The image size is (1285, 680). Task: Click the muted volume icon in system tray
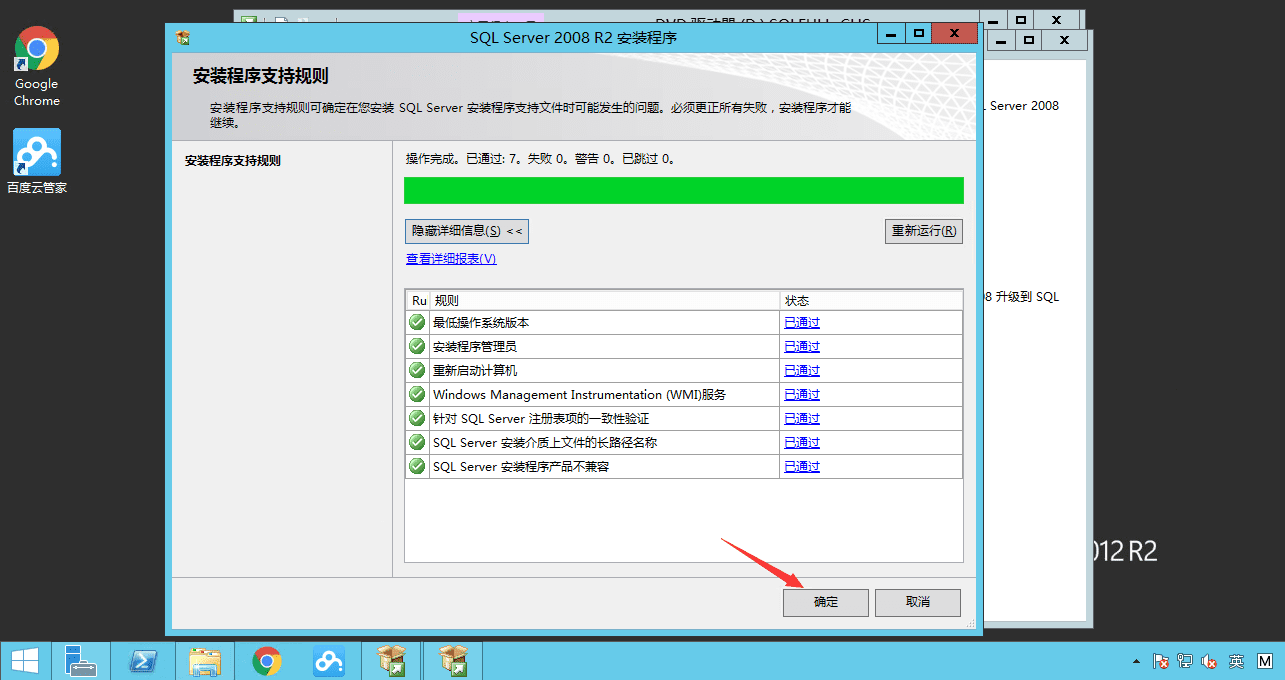(1207, 661)
